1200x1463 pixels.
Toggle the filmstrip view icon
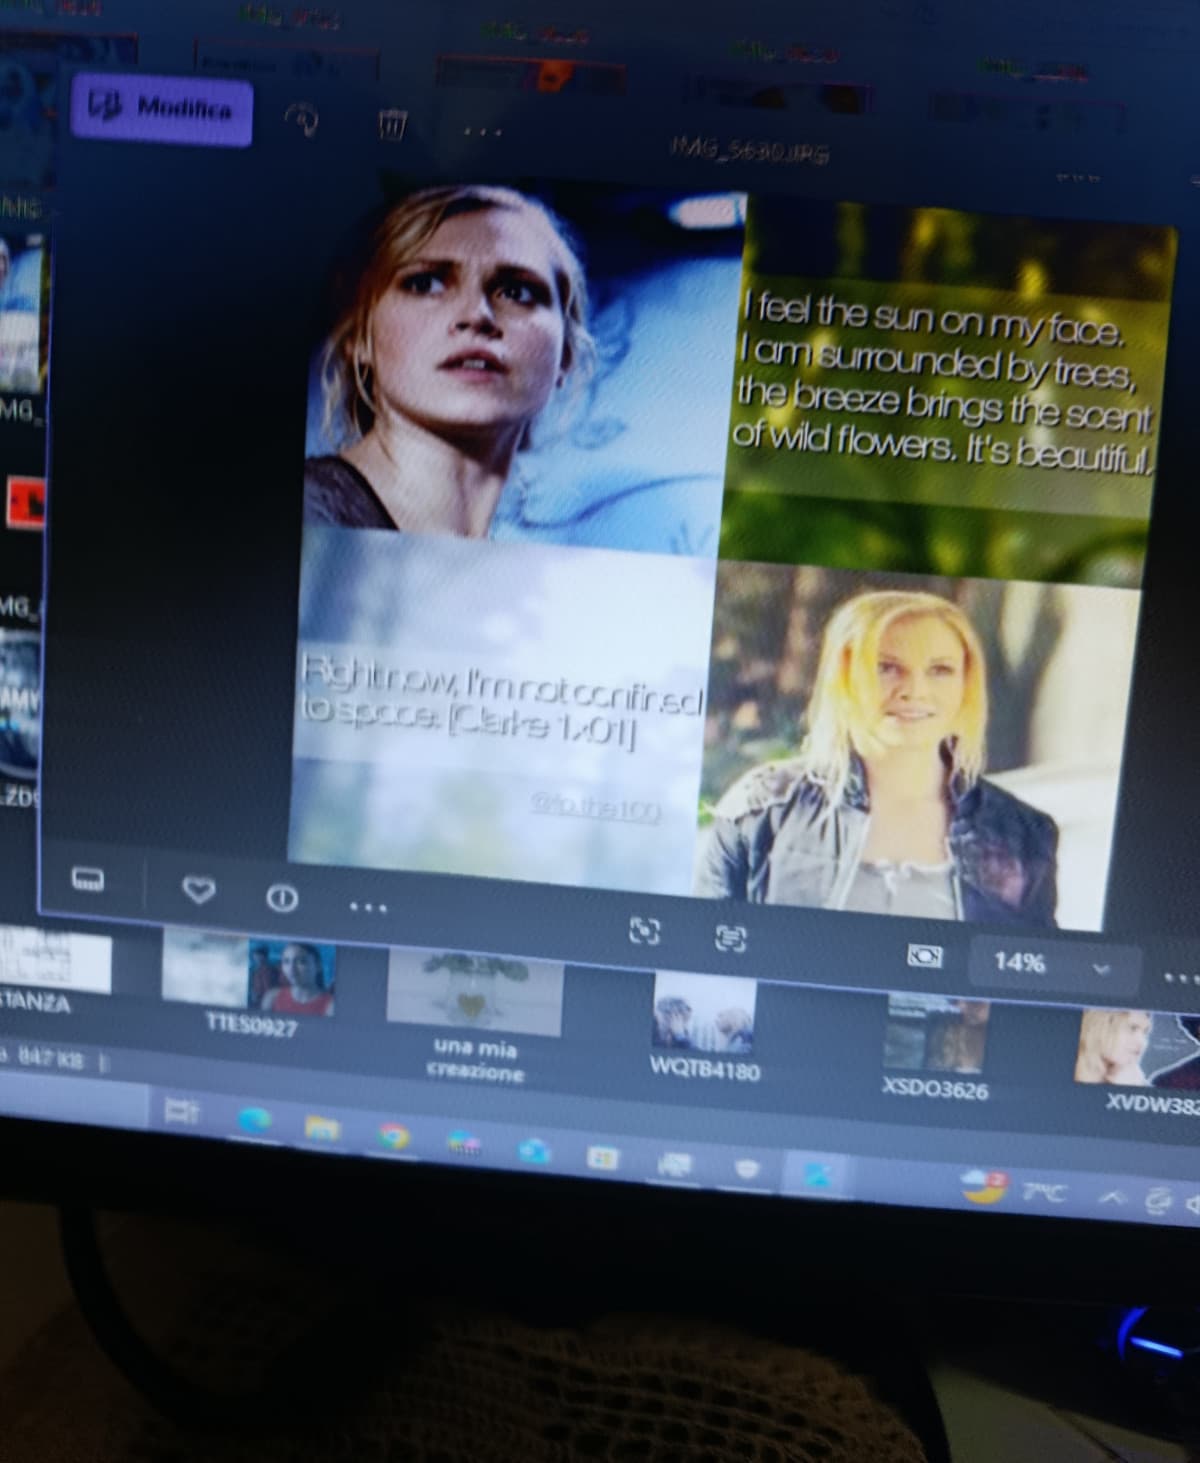coord(88,879)
